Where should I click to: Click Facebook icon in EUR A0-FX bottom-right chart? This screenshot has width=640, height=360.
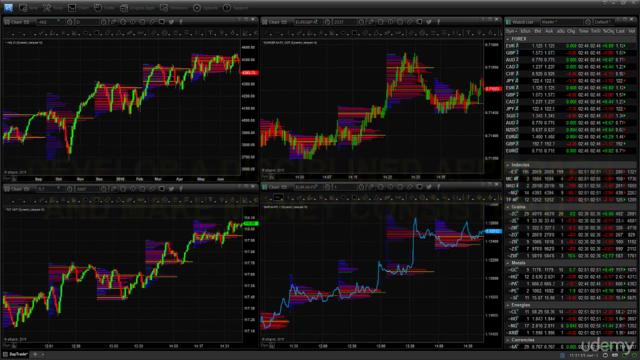[x=438, y=187]
